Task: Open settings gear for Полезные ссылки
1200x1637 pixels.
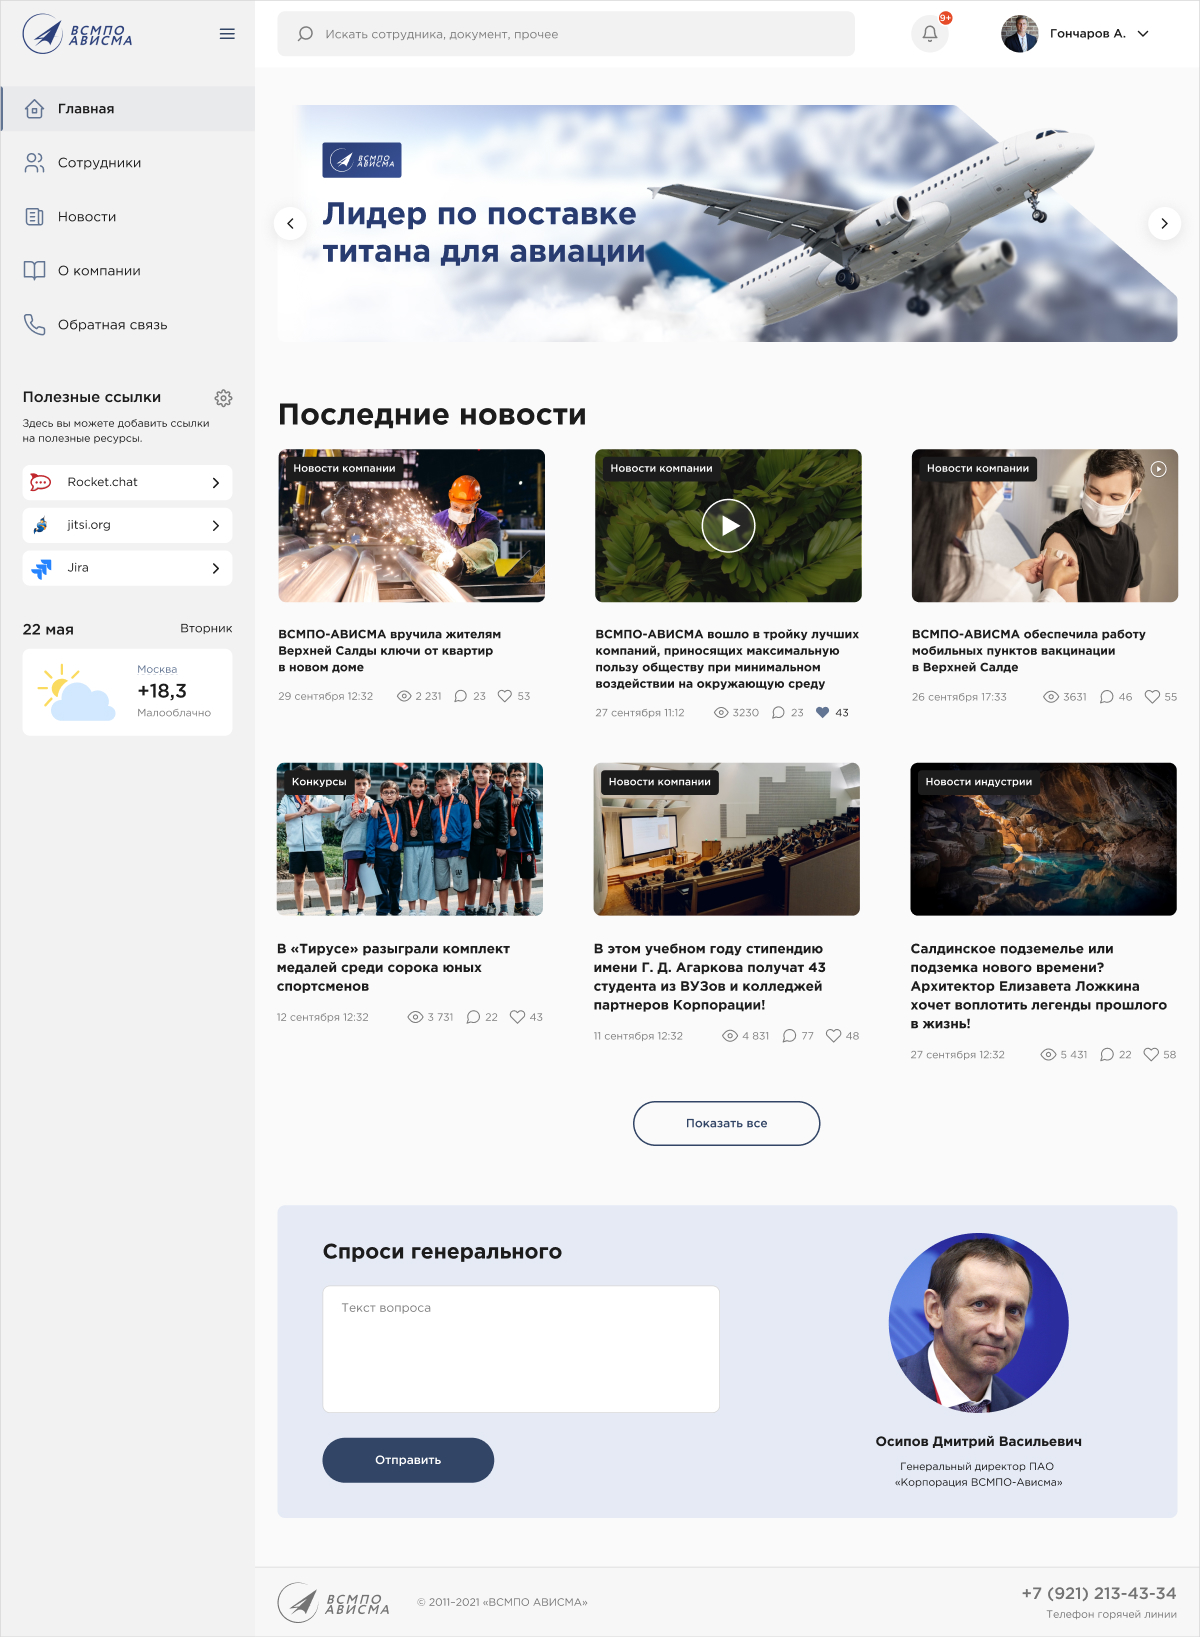Action: coord(223,398)
